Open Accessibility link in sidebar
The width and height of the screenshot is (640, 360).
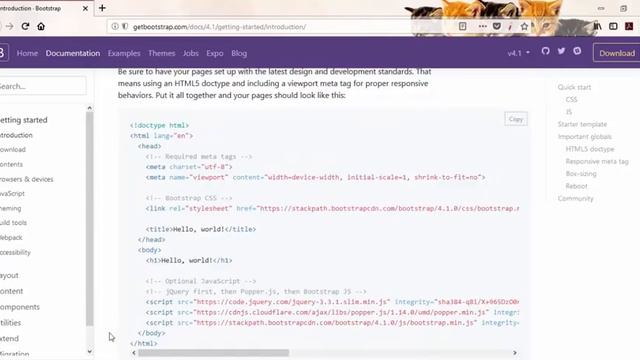(x=16, y=252)
